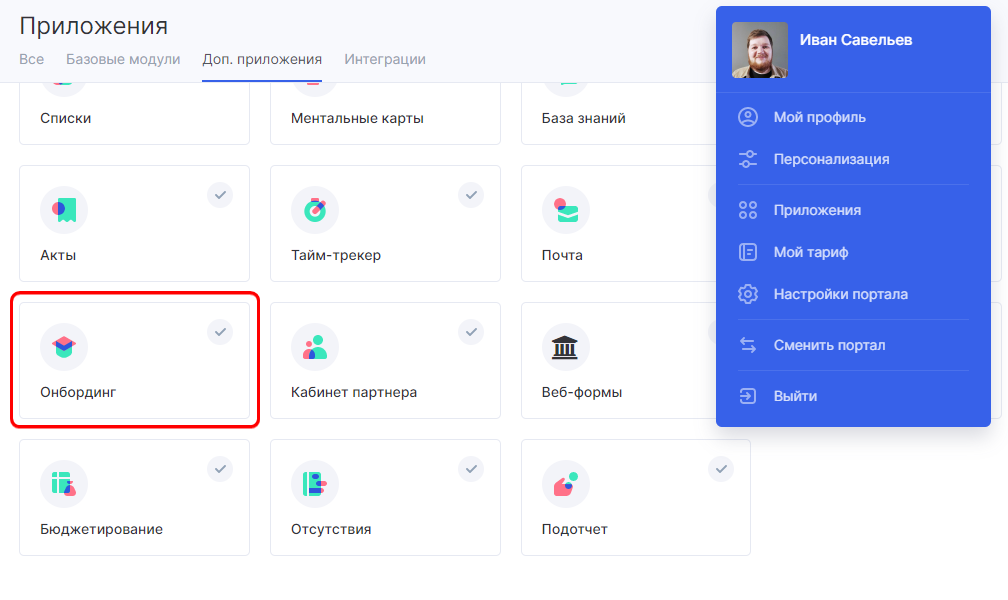Open the Интеграции tab
The width and height of the screenshot is (1008, 600).
pyautogui.click(x=384, y=59)
